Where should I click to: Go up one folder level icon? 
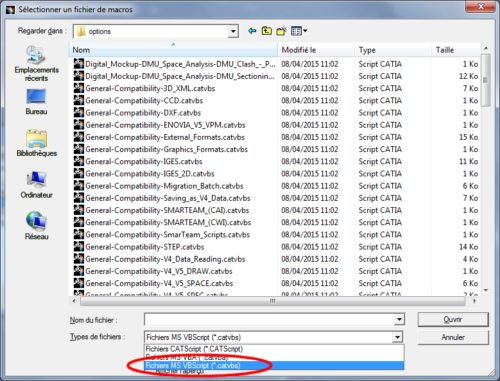[266, 31]
